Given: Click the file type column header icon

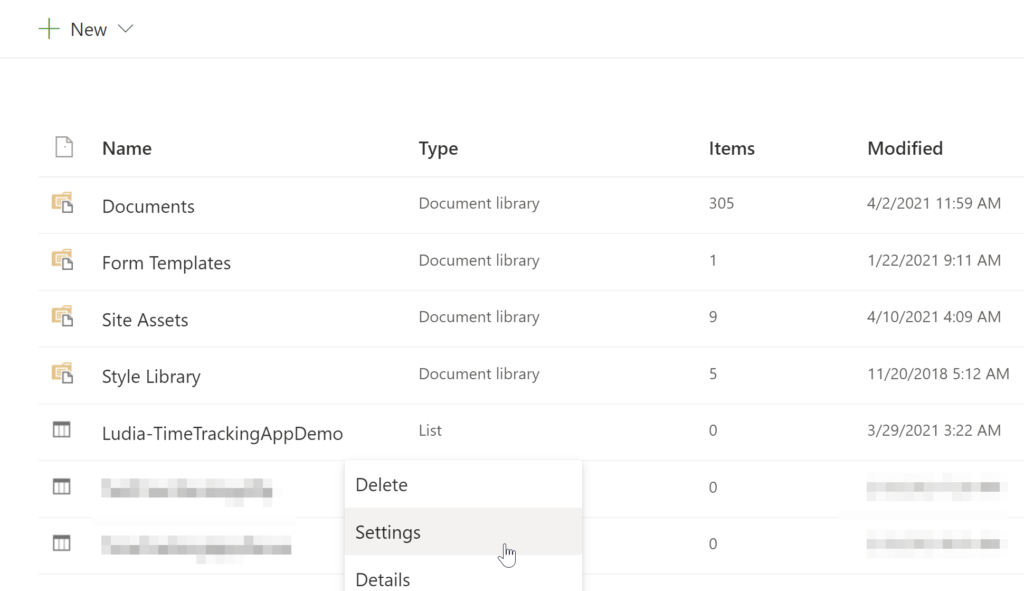Looking at the screenshot, I should 64,148.
